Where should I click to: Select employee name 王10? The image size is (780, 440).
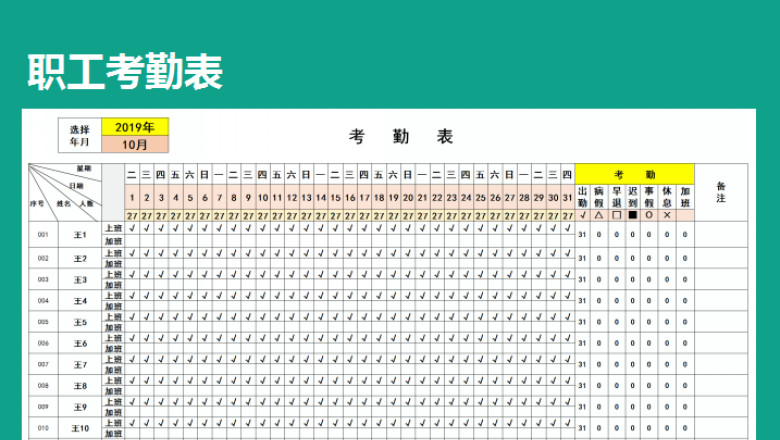click(80, 428)
